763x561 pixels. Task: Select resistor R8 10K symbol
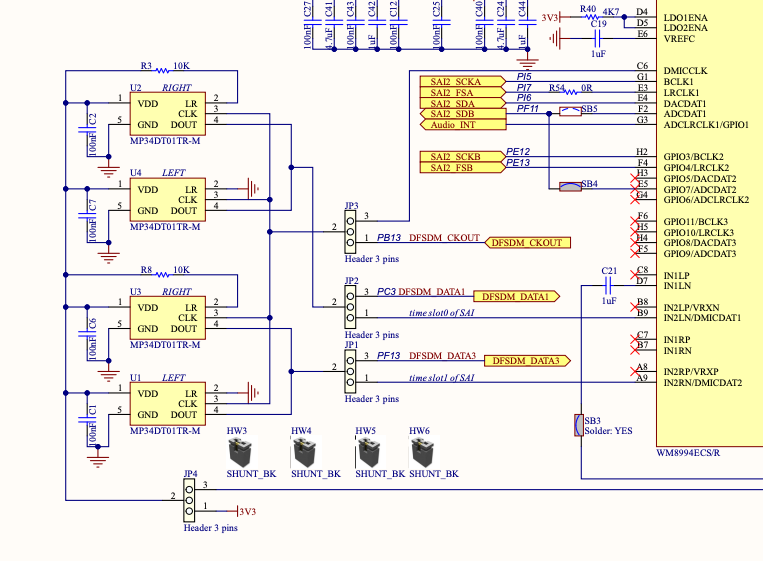[162, 275]
